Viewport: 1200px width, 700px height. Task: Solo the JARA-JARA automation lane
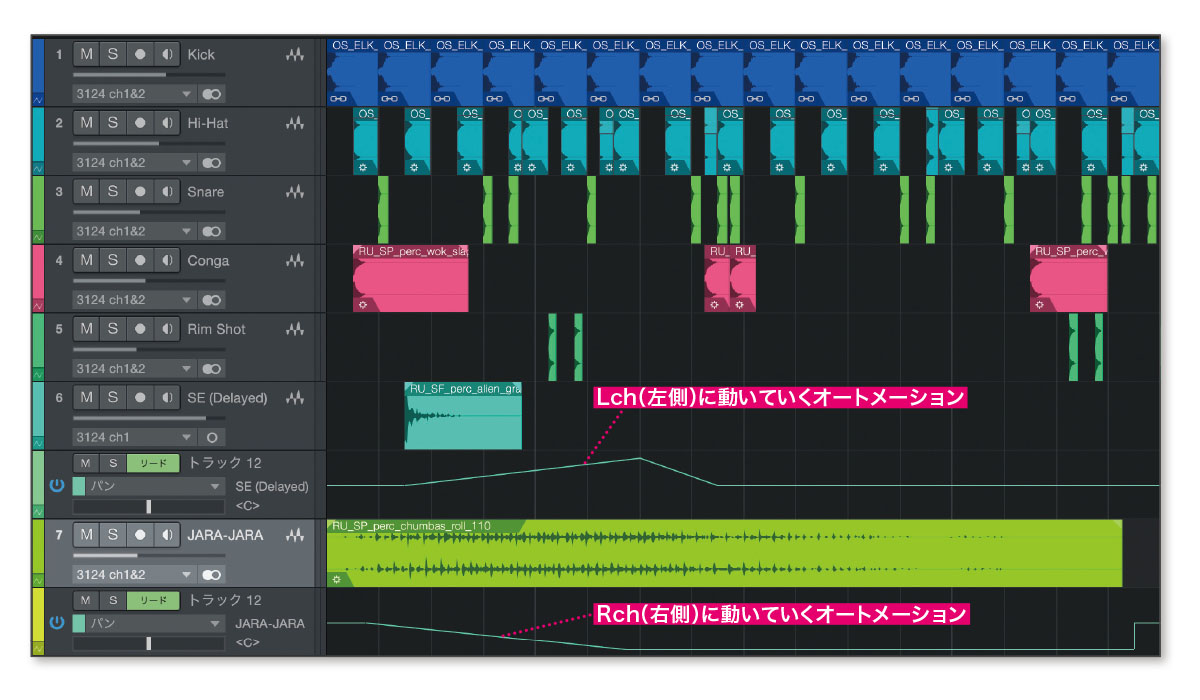coord(113,601)
